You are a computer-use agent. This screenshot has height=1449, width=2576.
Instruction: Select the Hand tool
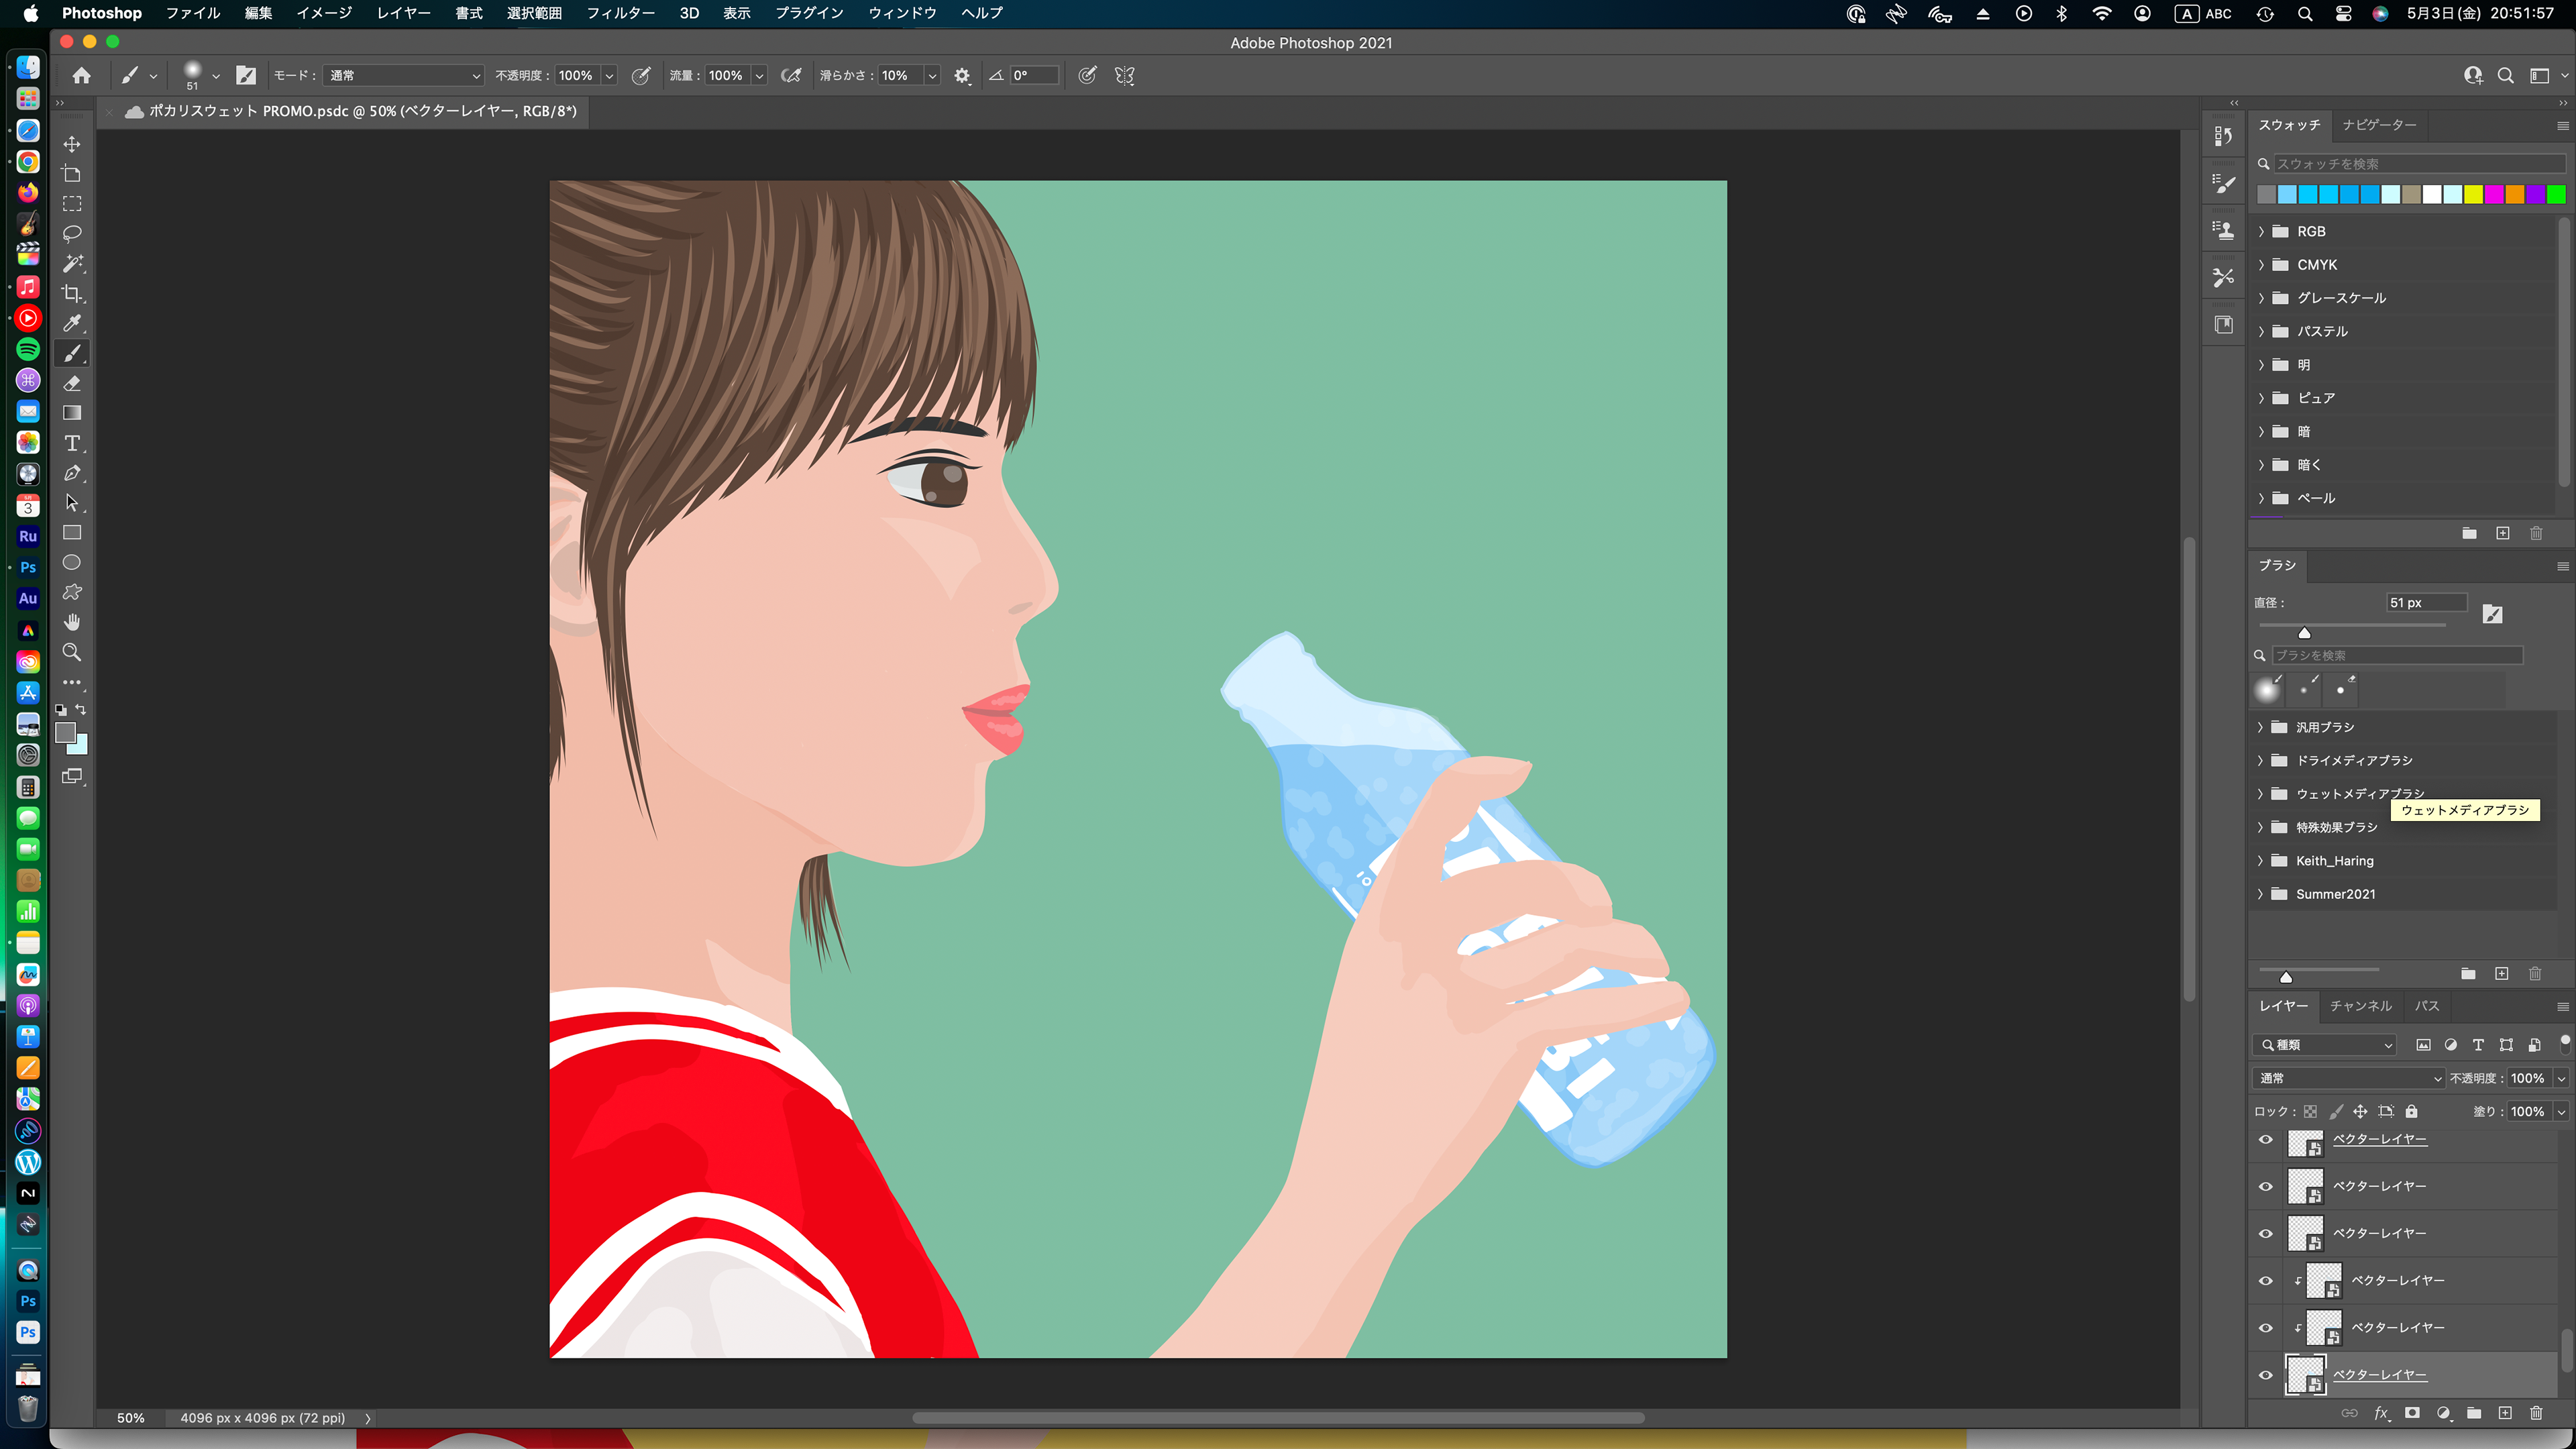click(72, 622)
